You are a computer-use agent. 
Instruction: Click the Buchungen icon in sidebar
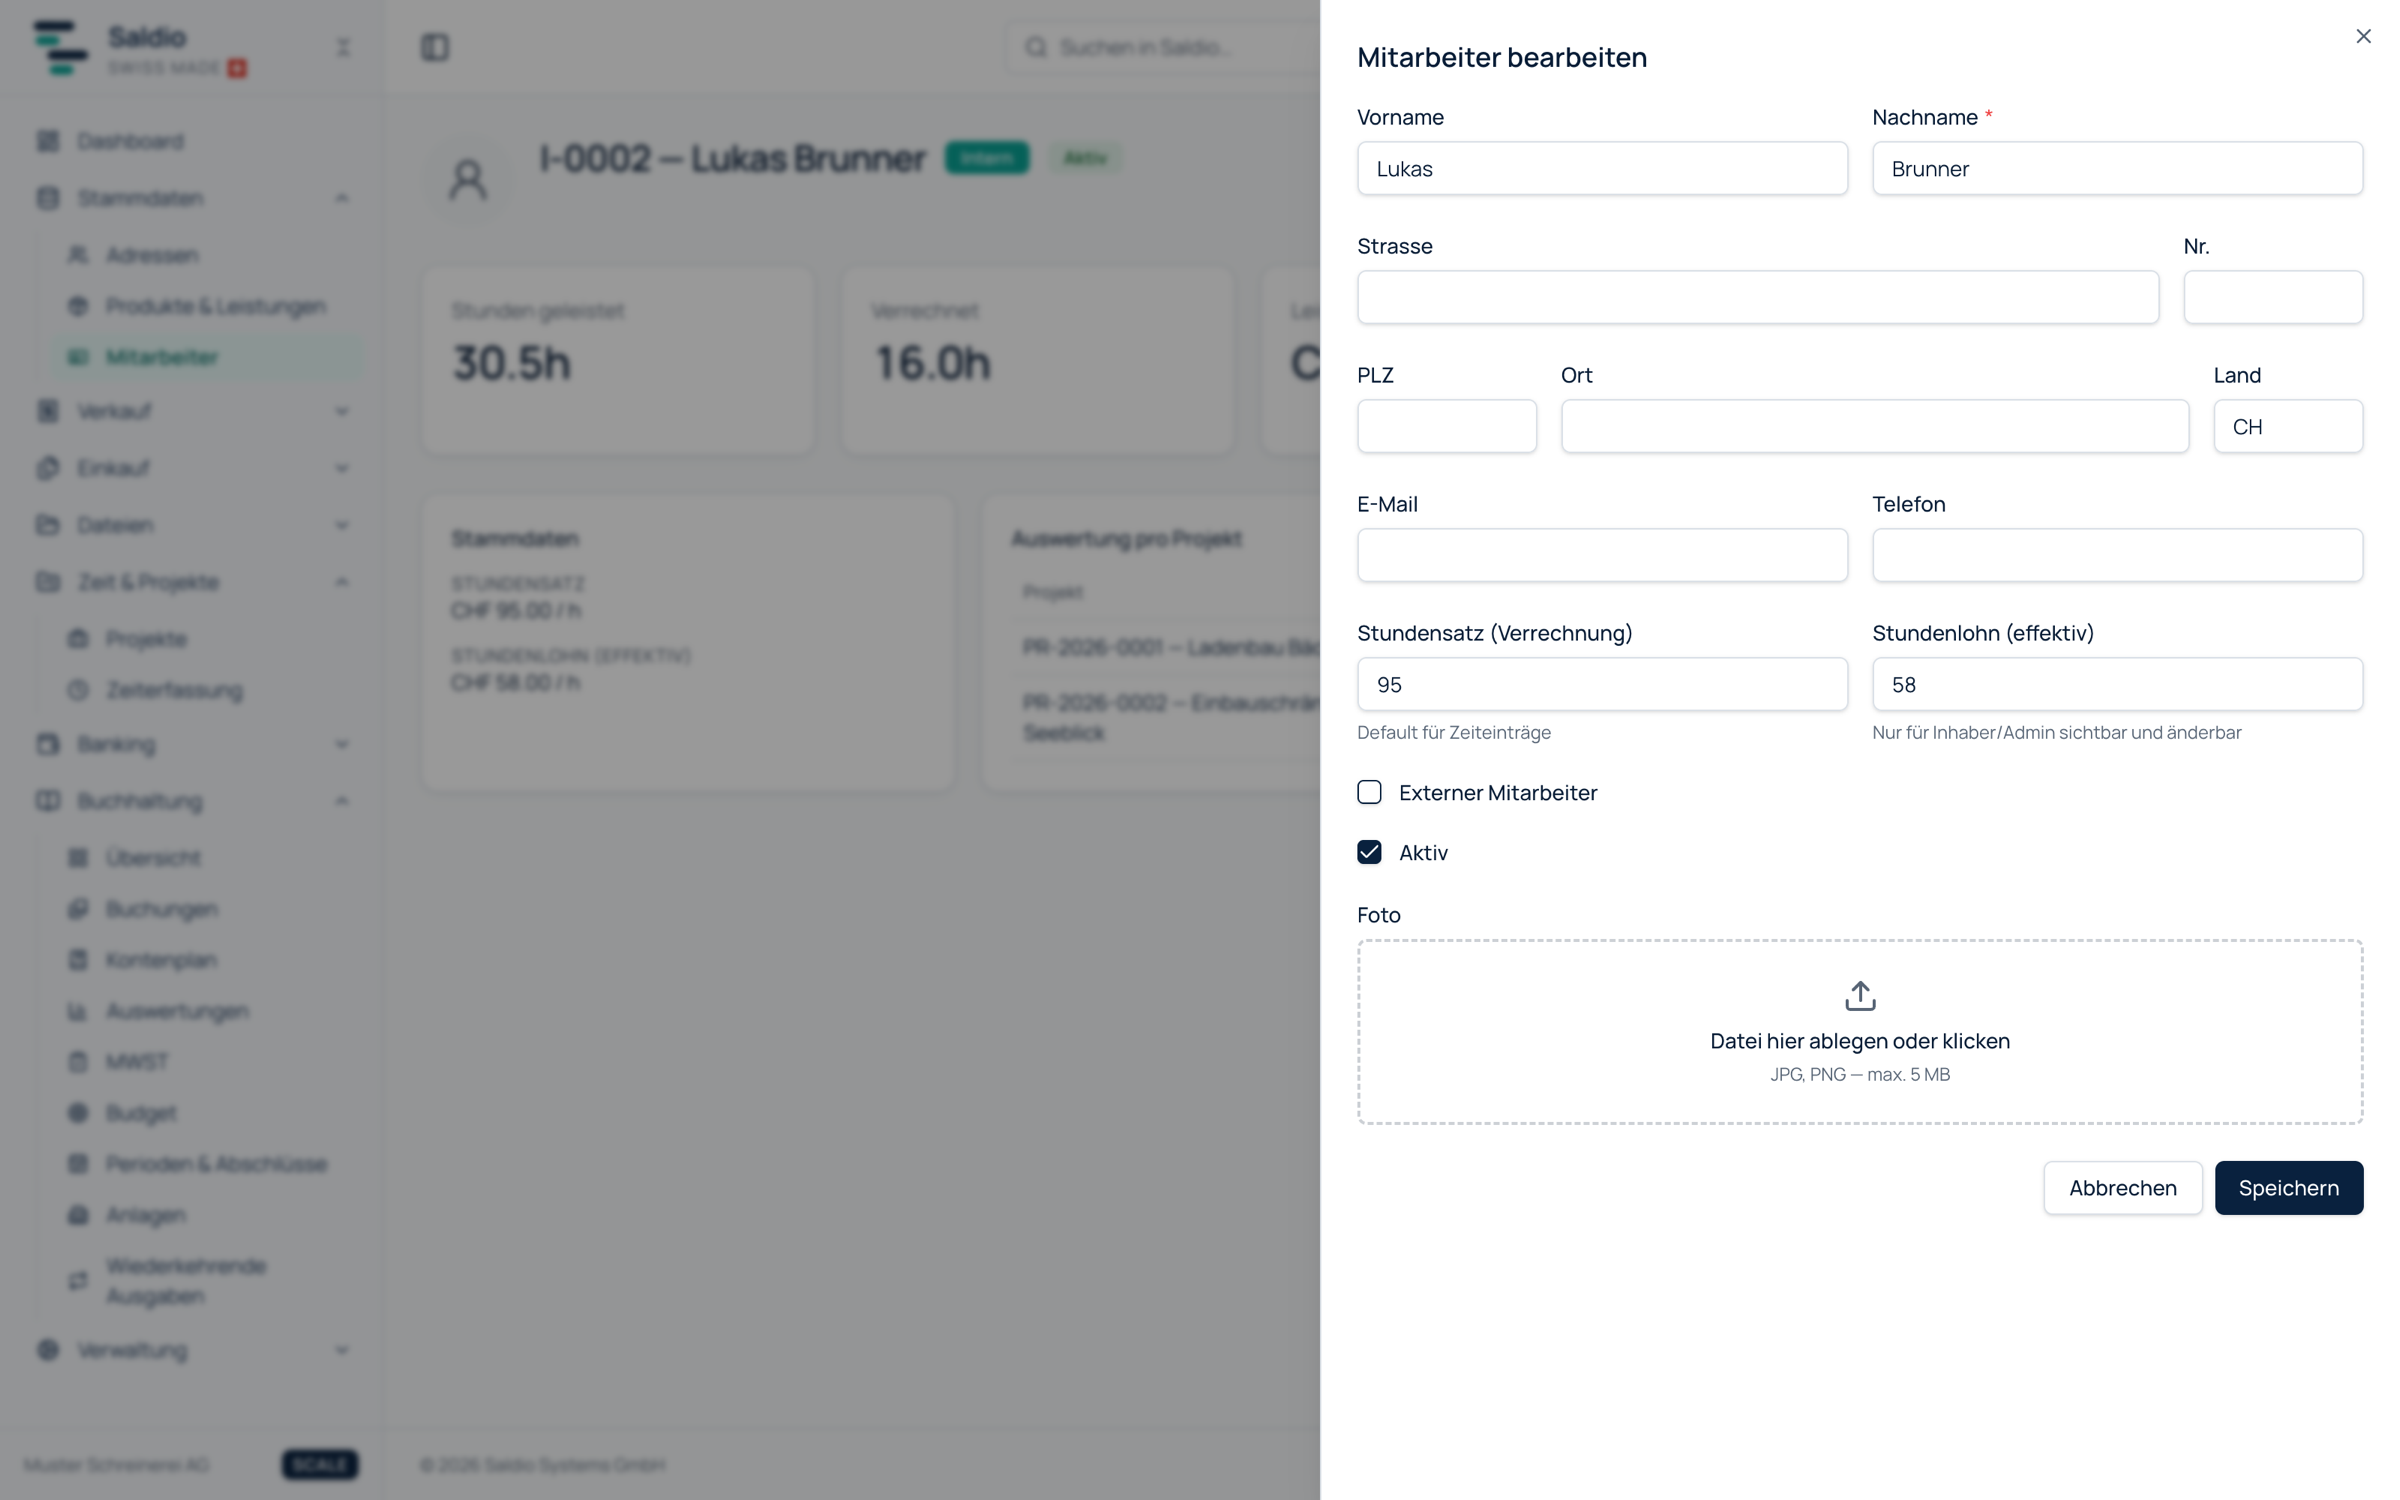[x=78, y=909]
